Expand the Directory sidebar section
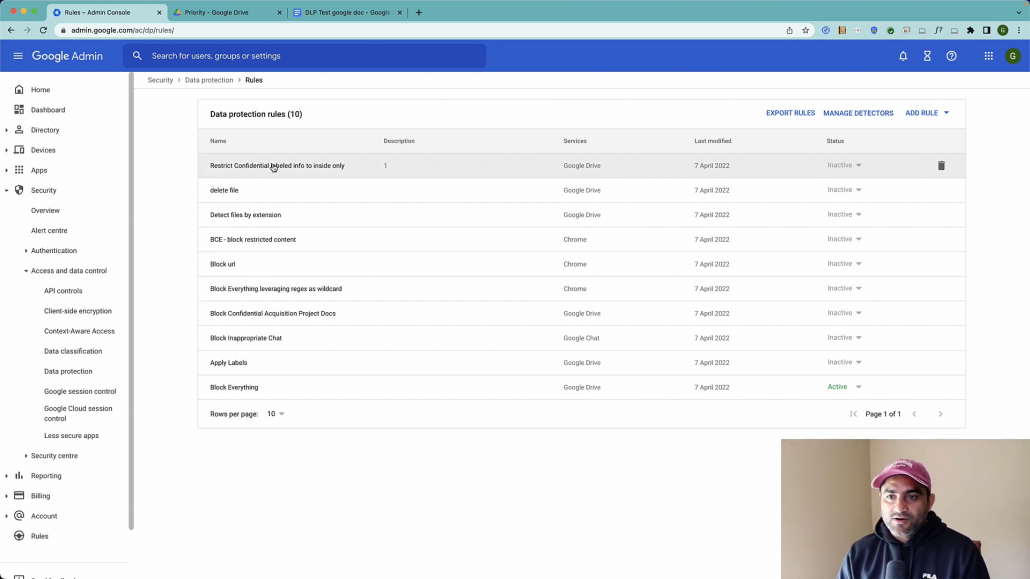 coord(7,130)
